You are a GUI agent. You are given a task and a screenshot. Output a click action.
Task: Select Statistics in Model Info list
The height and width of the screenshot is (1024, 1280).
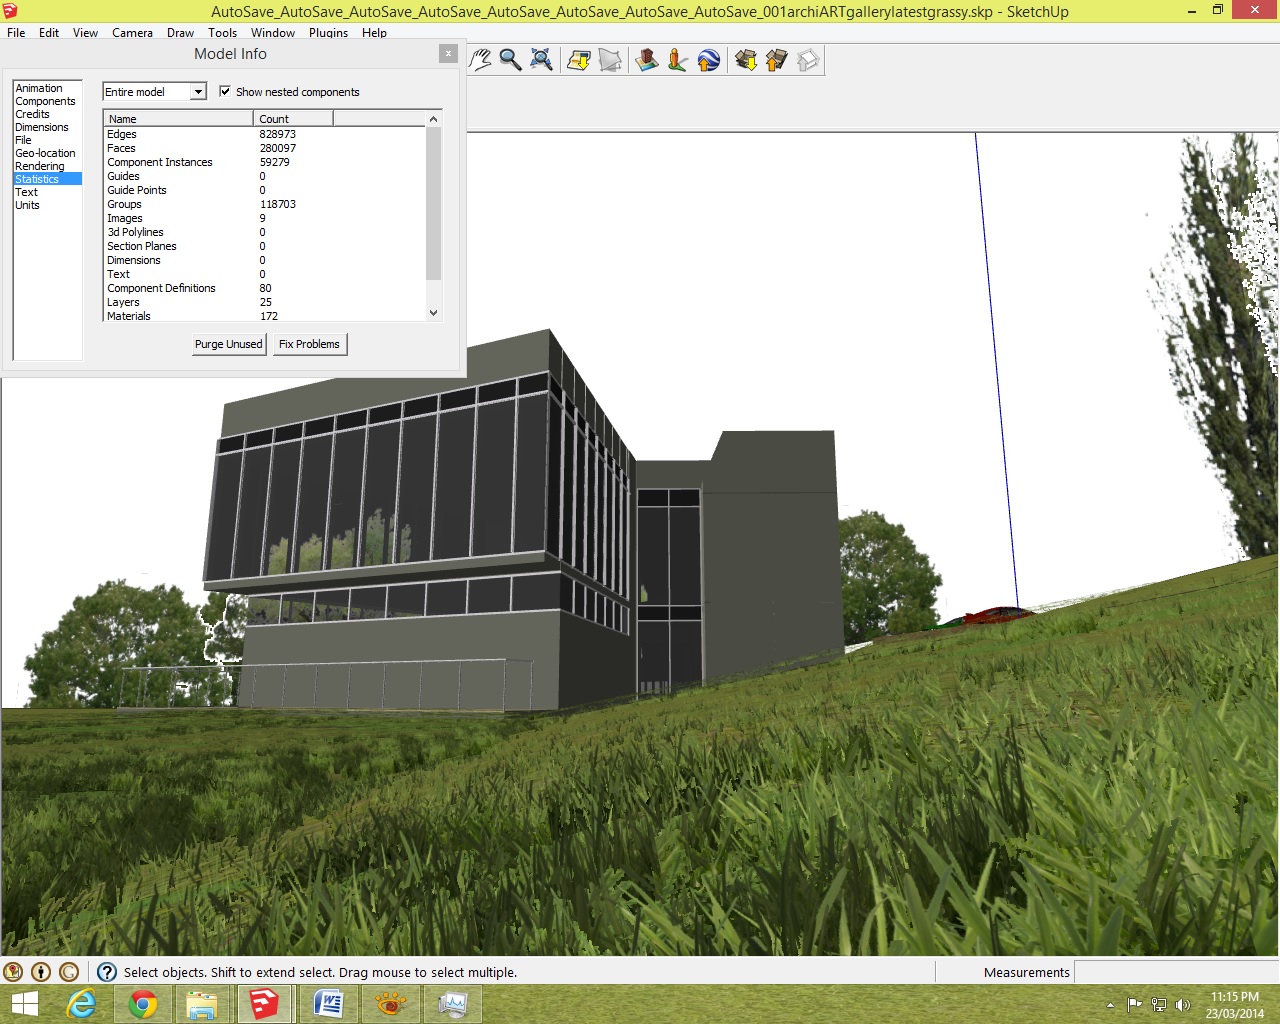tap(47, 179)
